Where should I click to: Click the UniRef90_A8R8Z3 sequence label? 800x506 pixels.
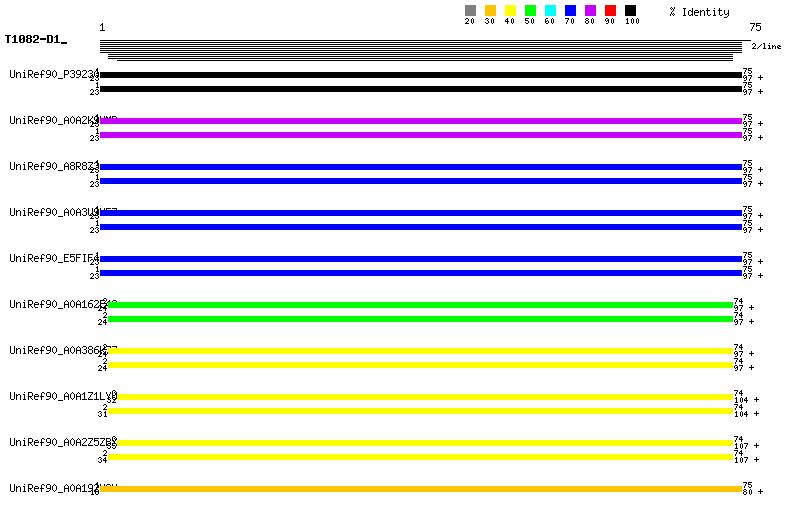tap(53, 166)
